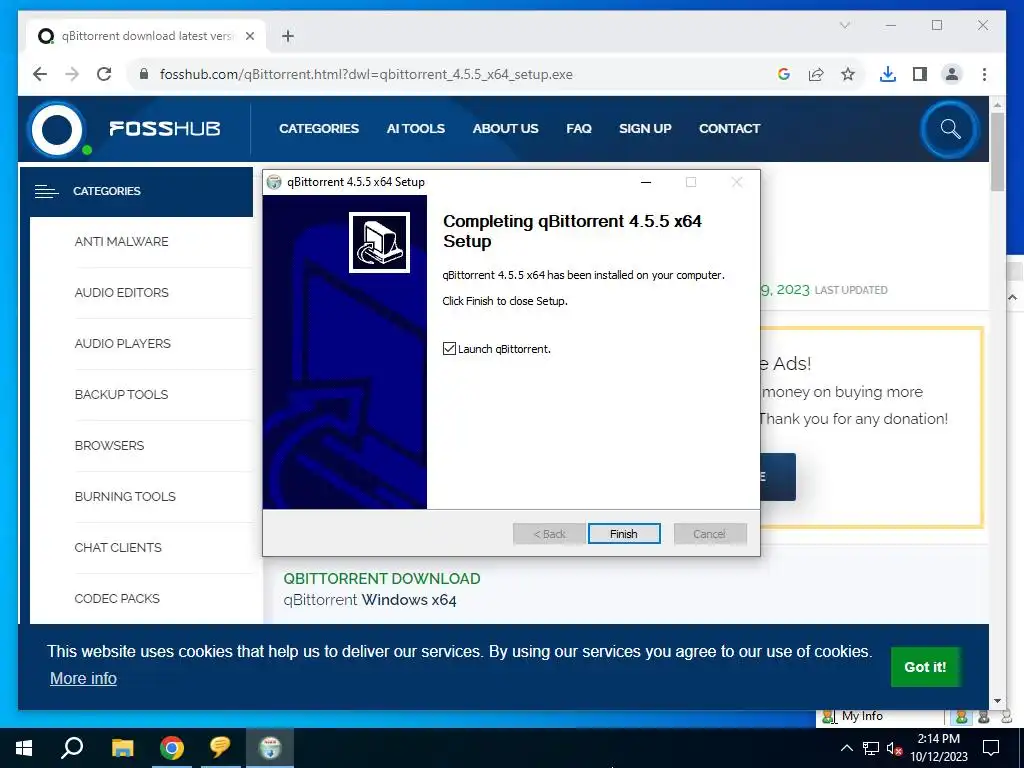Viewport: 1024px width, 768px height.
Task: Open AI TOOLS navigation item
Action: click(415, 129)
